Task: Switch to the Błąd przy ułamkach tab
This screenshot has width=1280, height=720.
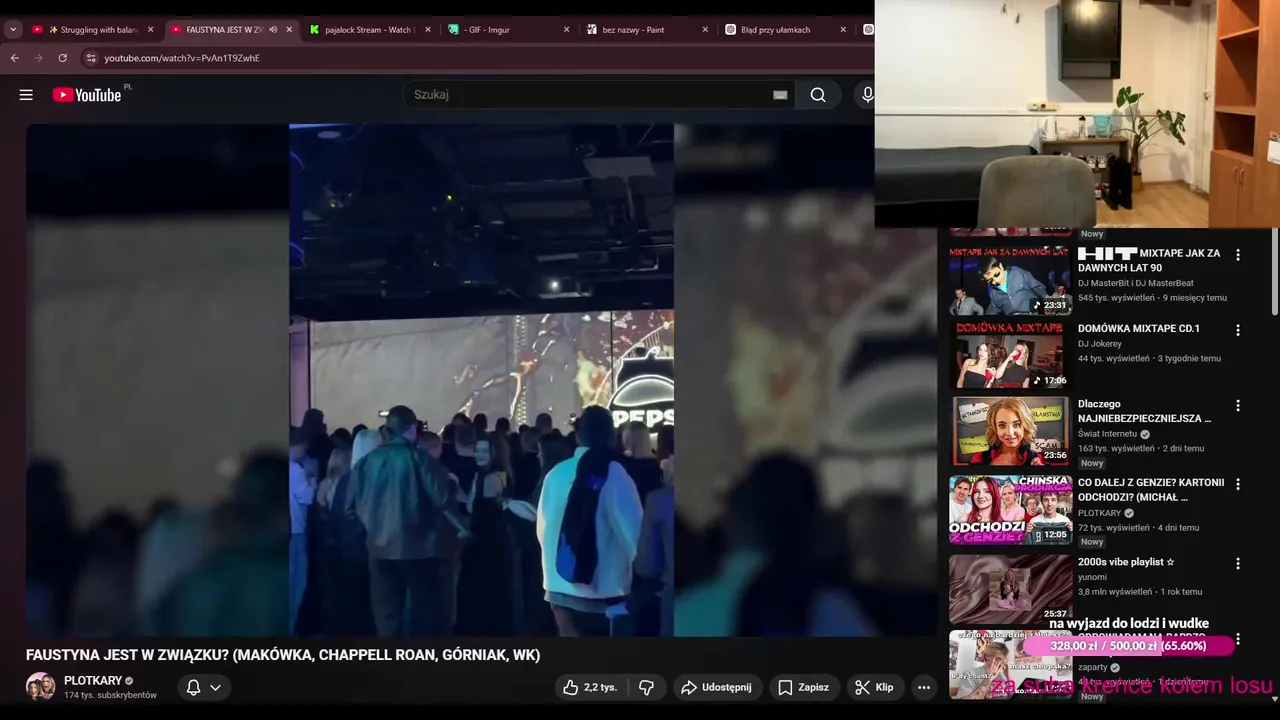Action: tap(783, 30)
